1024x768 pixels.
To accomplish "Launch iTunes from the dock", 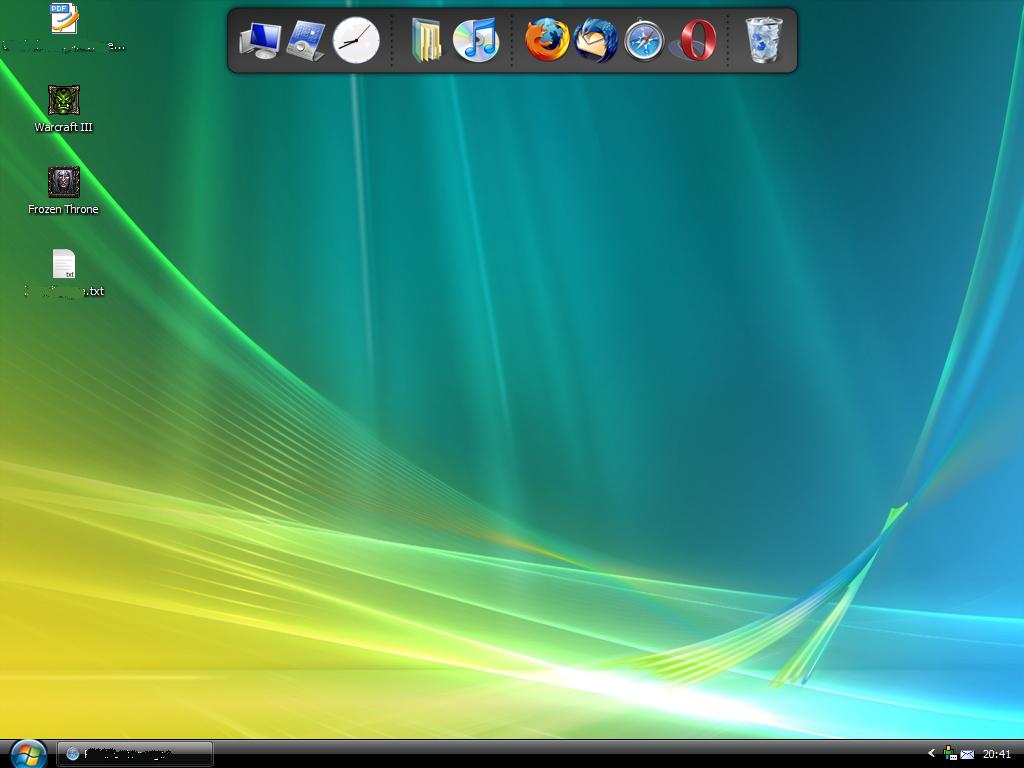I will 476,41.
